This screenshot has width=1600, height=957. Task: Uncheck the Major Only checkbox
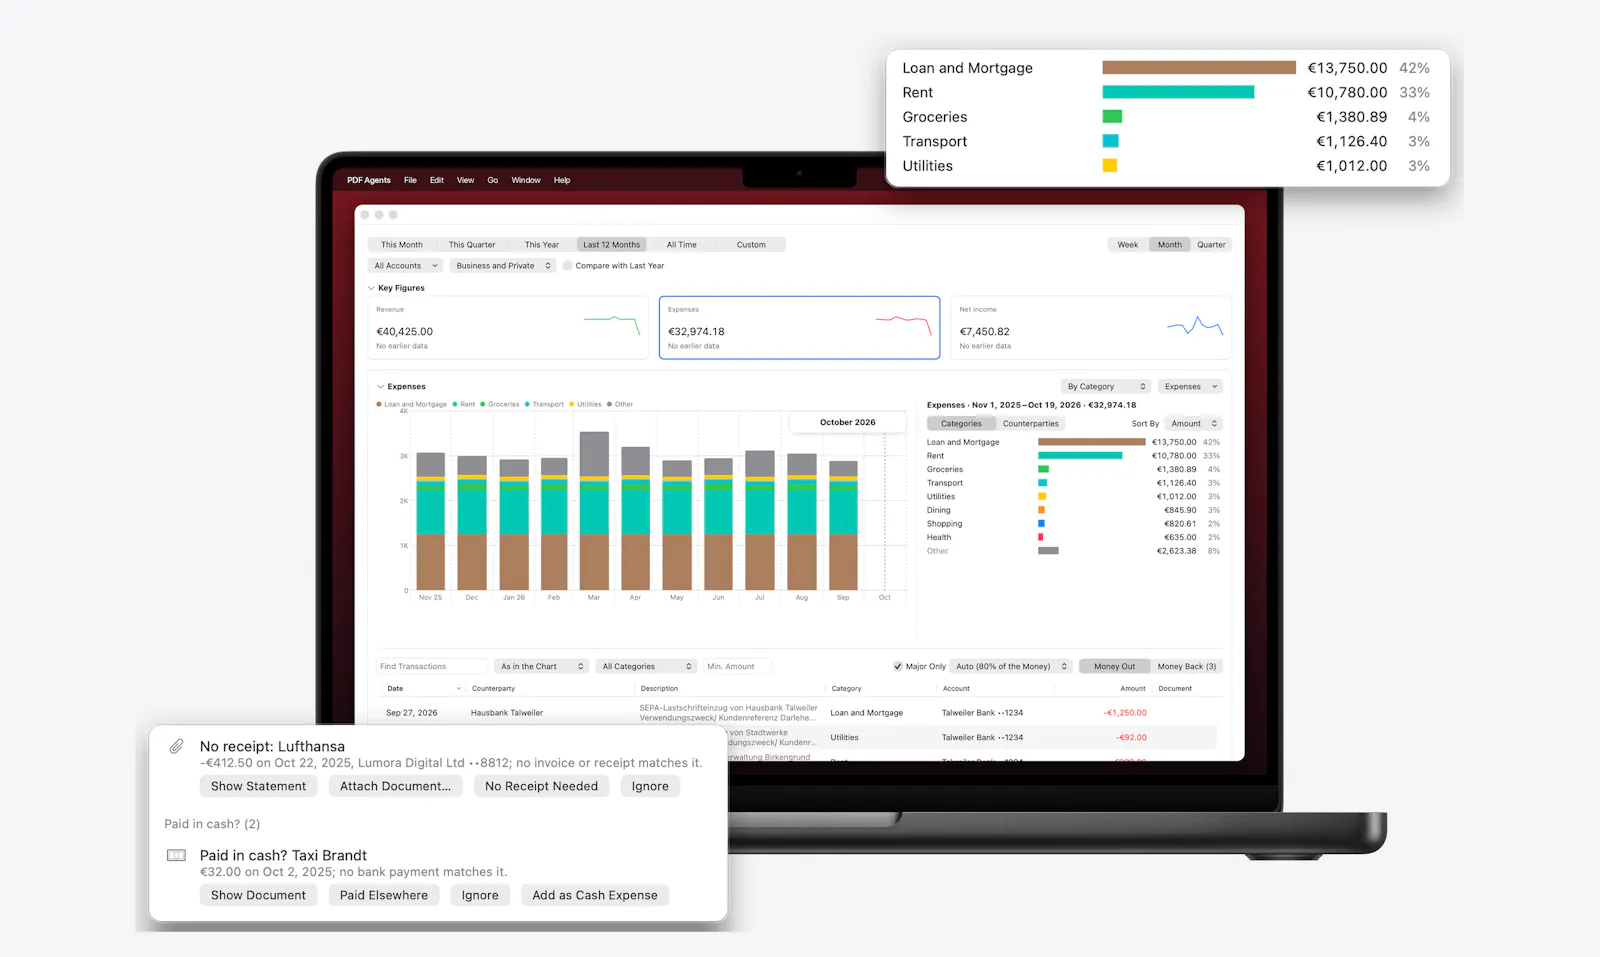(898, 666)
